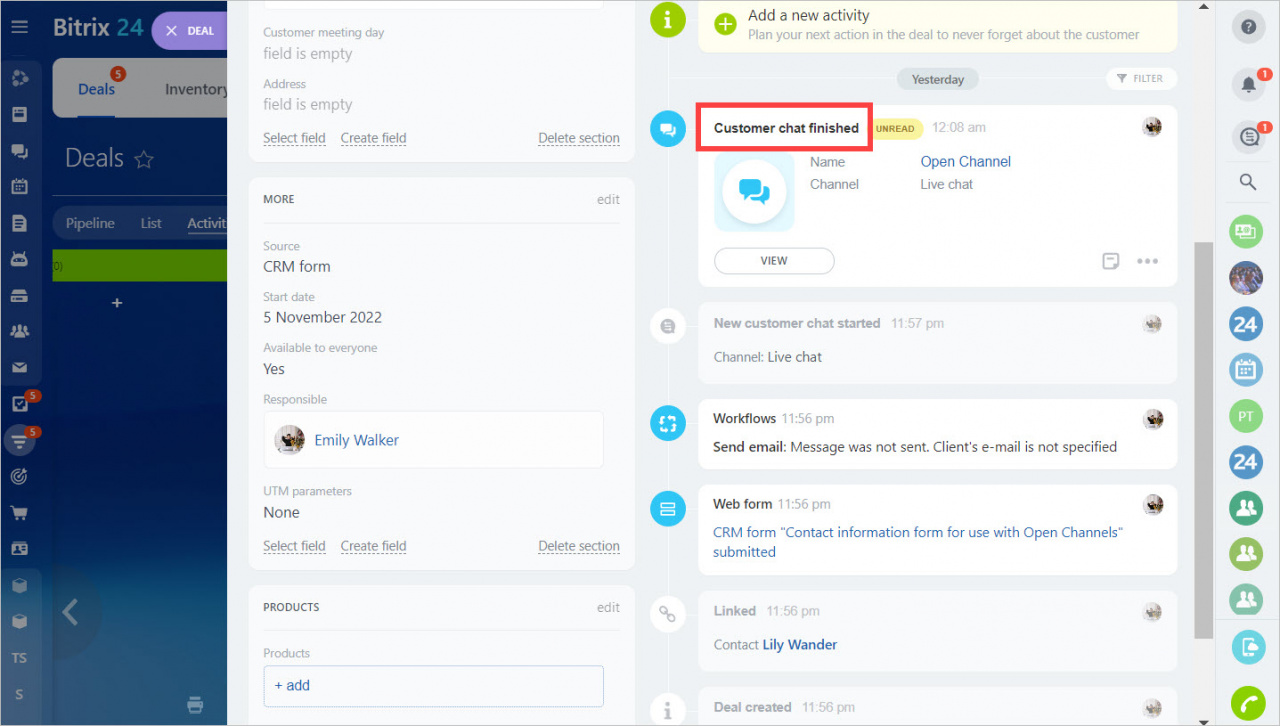
Task: Open the hamburger main menu
Action: [x=20, y=27]
